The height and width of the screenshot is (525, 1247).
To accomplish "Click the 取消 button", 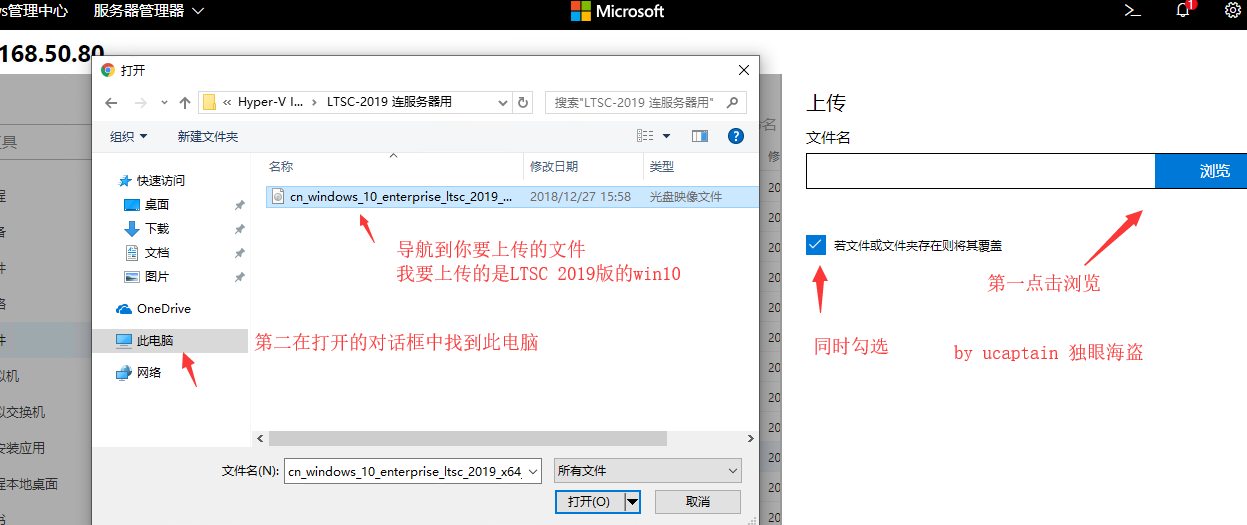I will (698, 502).
